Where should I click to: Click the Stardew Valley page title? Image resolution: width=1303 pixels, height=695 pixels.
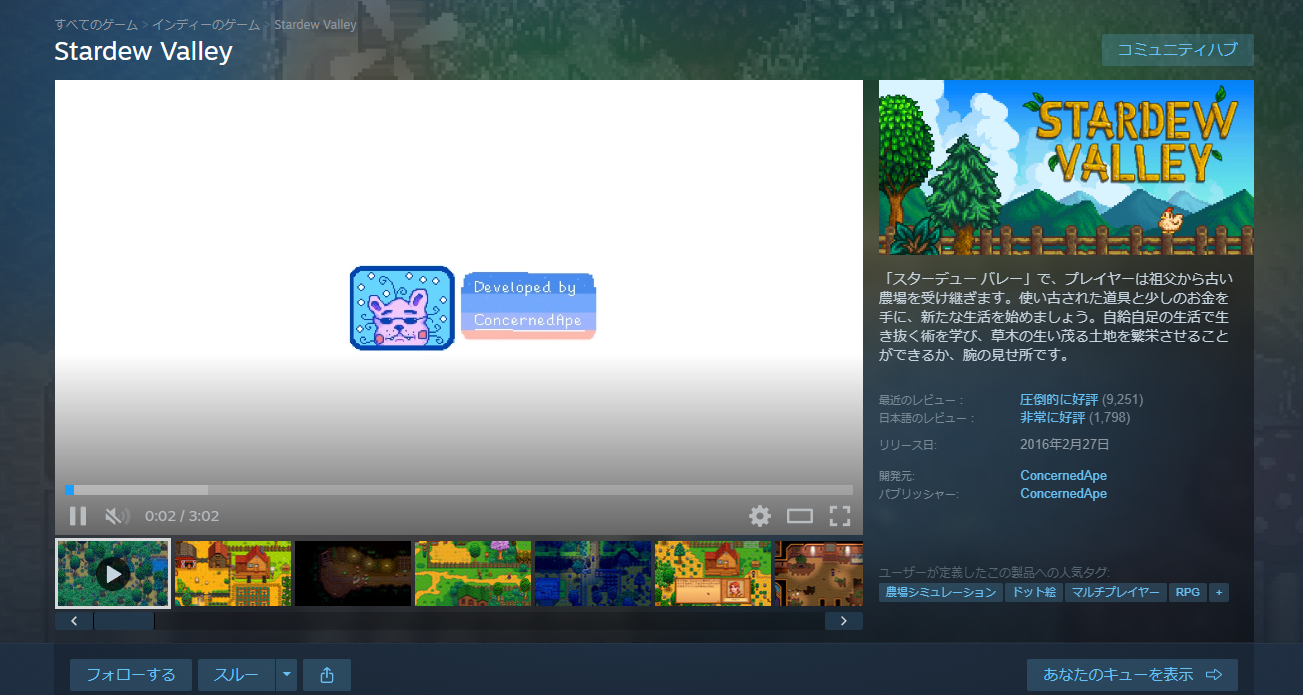[143, 51]
